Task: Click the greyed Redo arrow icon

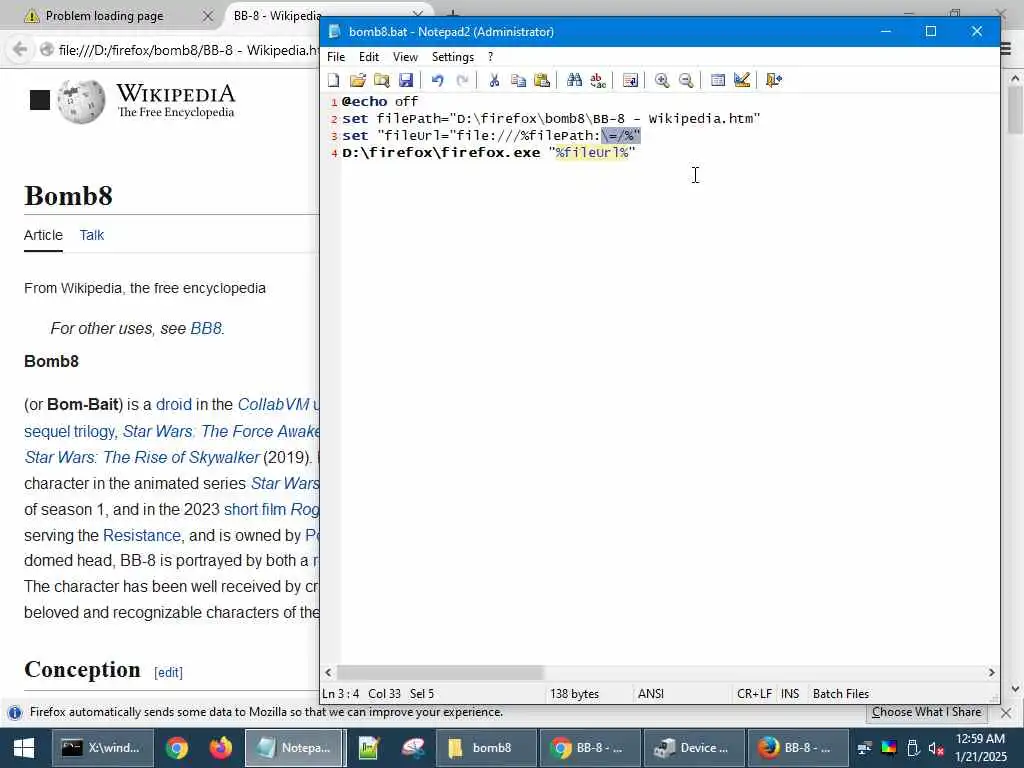Action: pos(462,80)
